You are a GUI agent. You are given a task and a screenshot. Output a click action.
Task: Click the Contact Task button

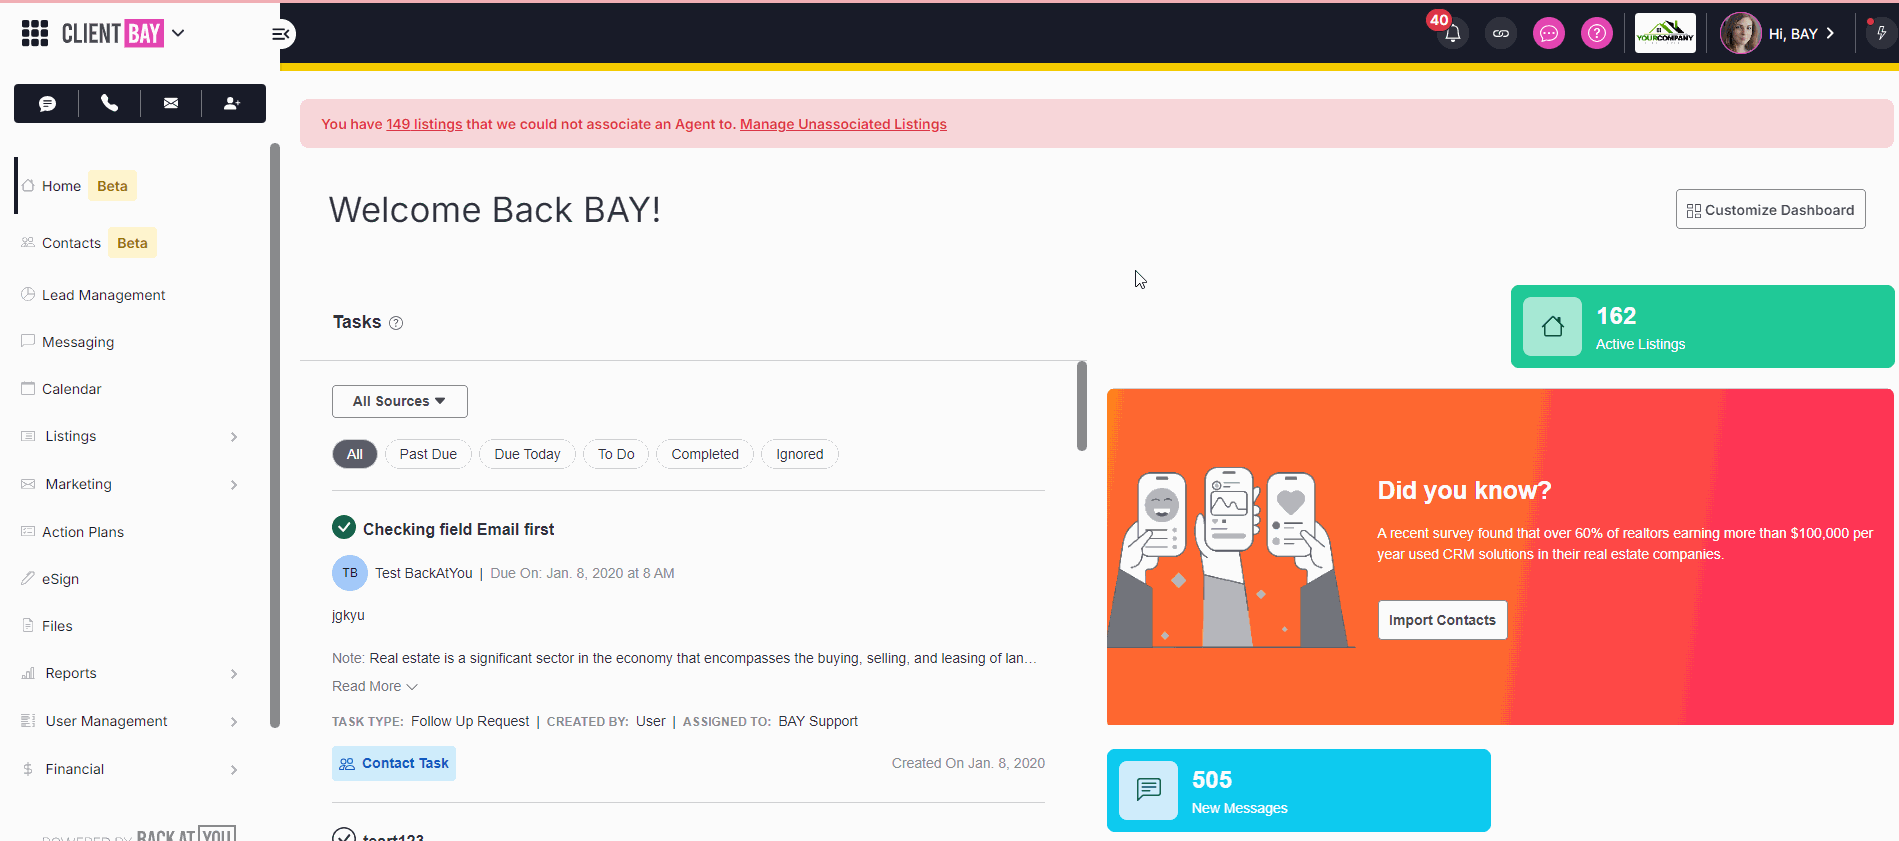pyautogui.click(x=394, y=763)
